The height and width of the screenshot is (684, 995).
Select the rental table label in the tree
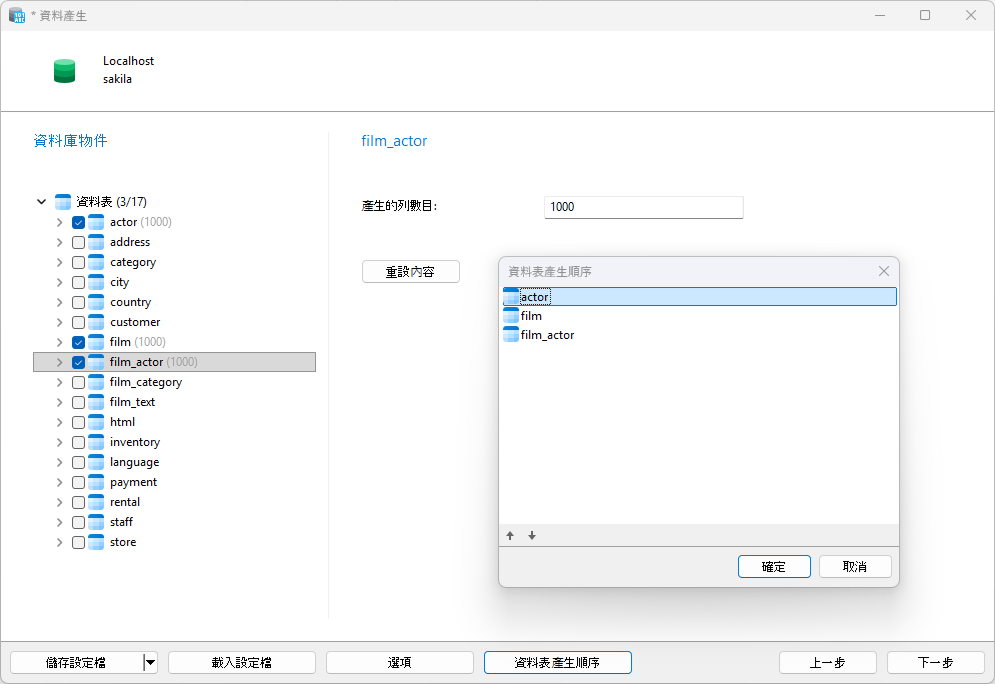(x=125, y=502)
